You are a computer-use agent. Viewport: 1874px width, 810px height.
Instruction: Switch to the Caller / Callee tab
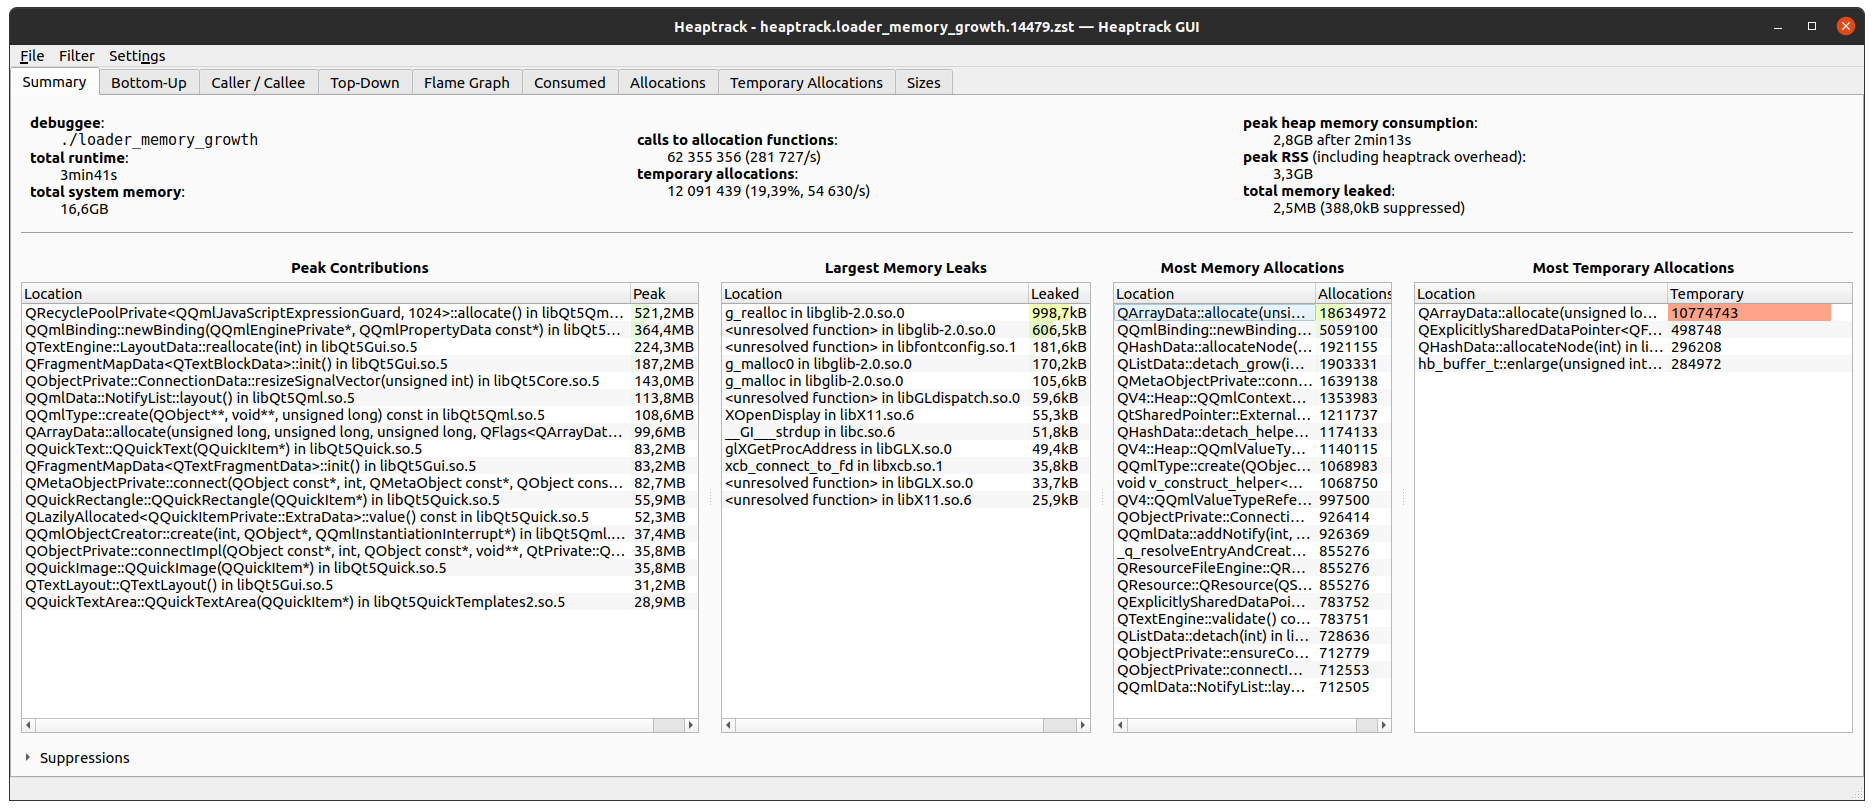(258, 83)
